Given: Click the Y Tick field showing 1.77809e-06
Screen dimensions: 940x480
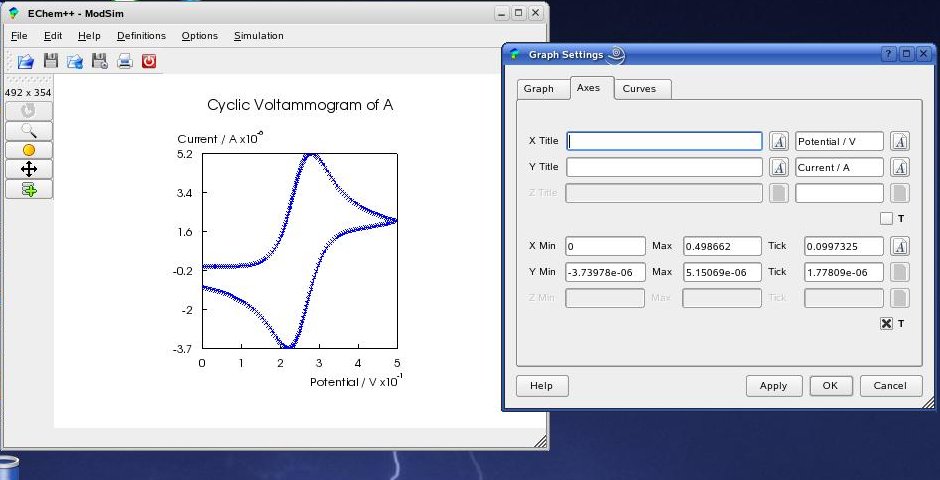Looking at the screenshot, I should (x=843, y=271).
